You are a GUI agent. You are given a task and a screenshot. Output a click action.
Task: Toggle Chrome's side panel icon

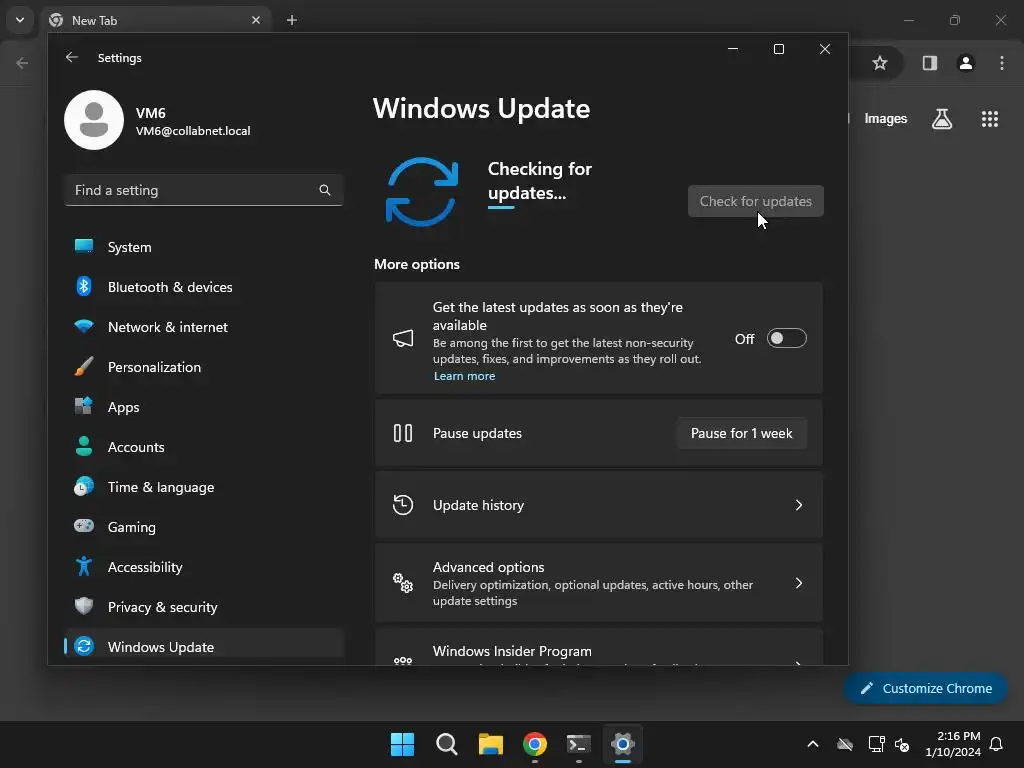click(x=929, y=63)
